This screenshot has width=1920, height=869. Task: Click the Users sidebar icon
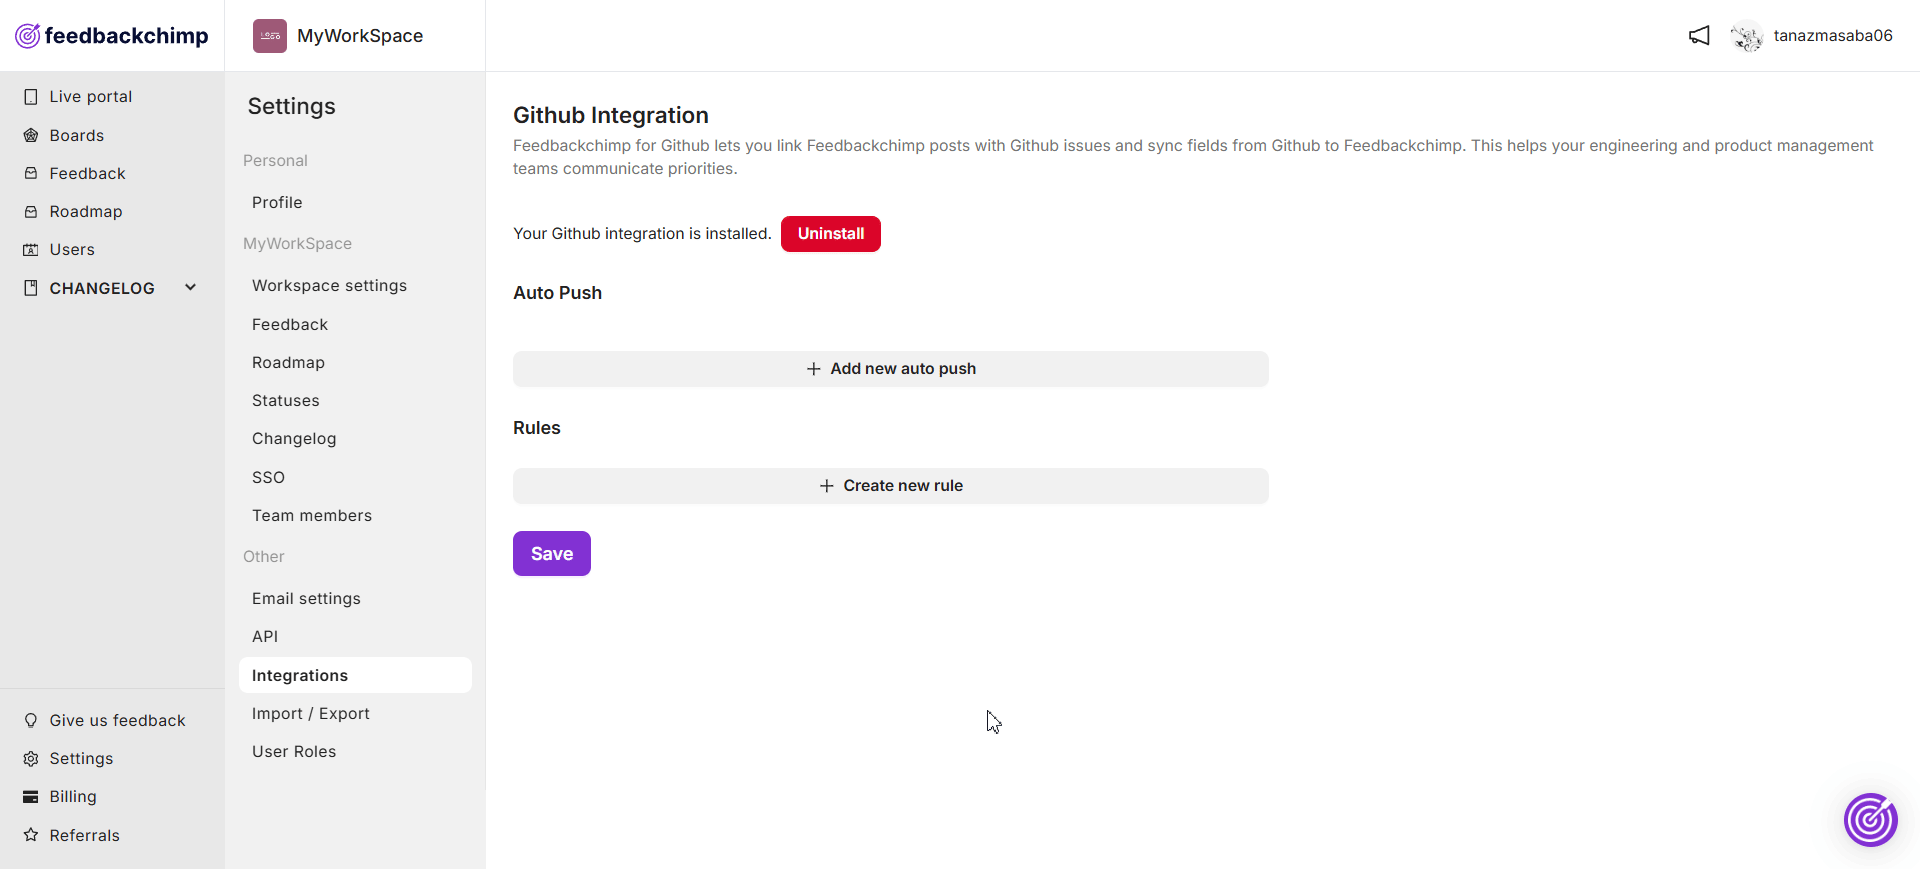tap(31, 250)
